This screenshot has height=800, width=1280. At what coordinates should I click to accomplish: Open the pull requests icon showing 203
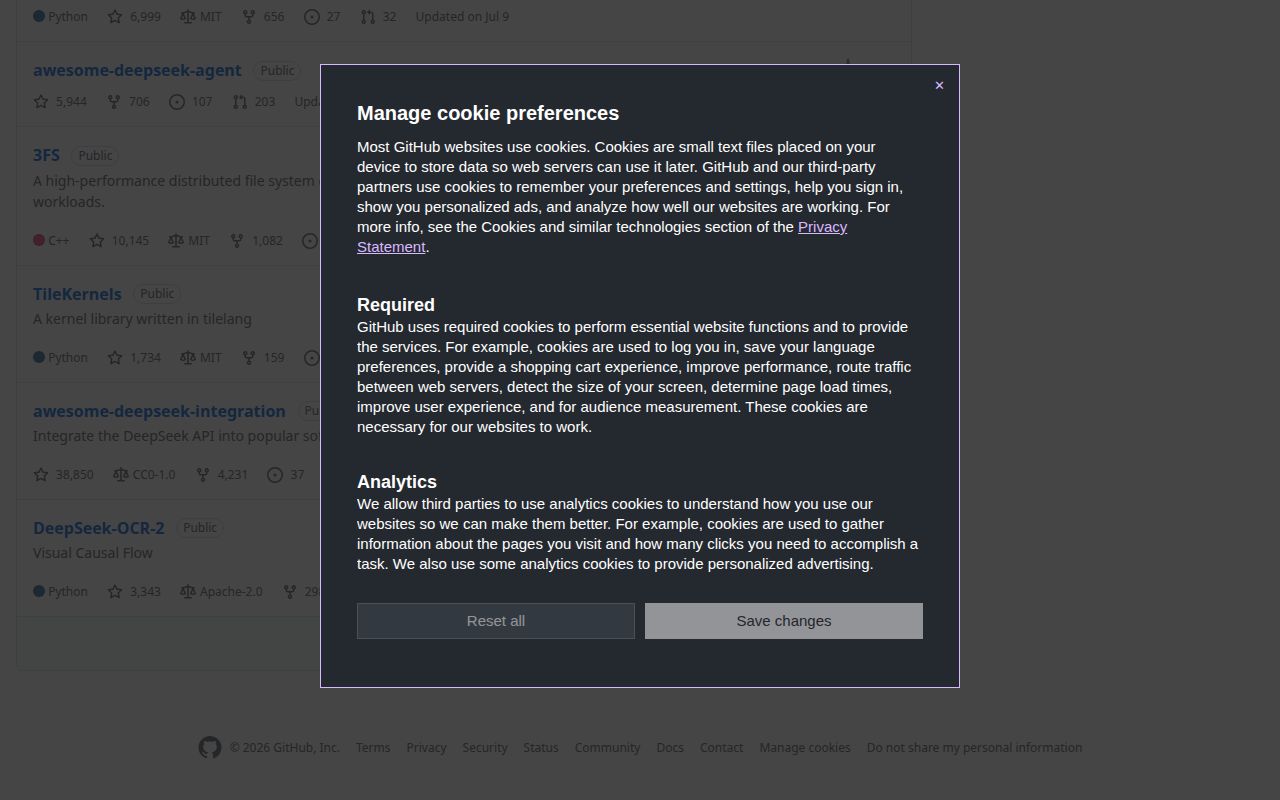(x=239, y=102)
